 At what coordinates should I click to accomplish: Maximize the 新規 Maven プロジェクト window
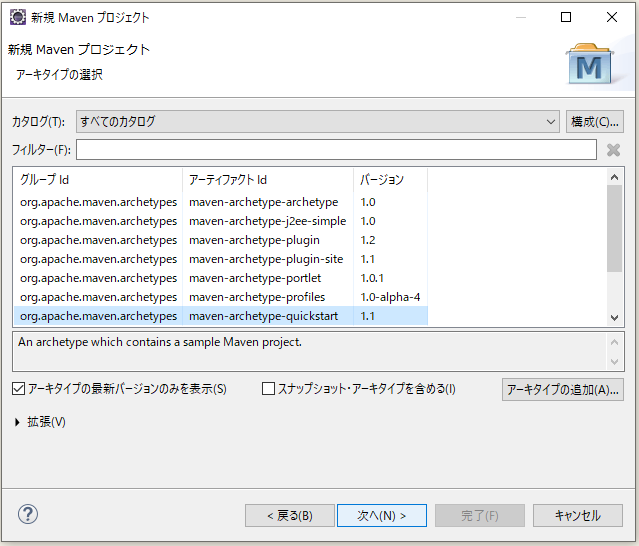click(x=566, y=17)
